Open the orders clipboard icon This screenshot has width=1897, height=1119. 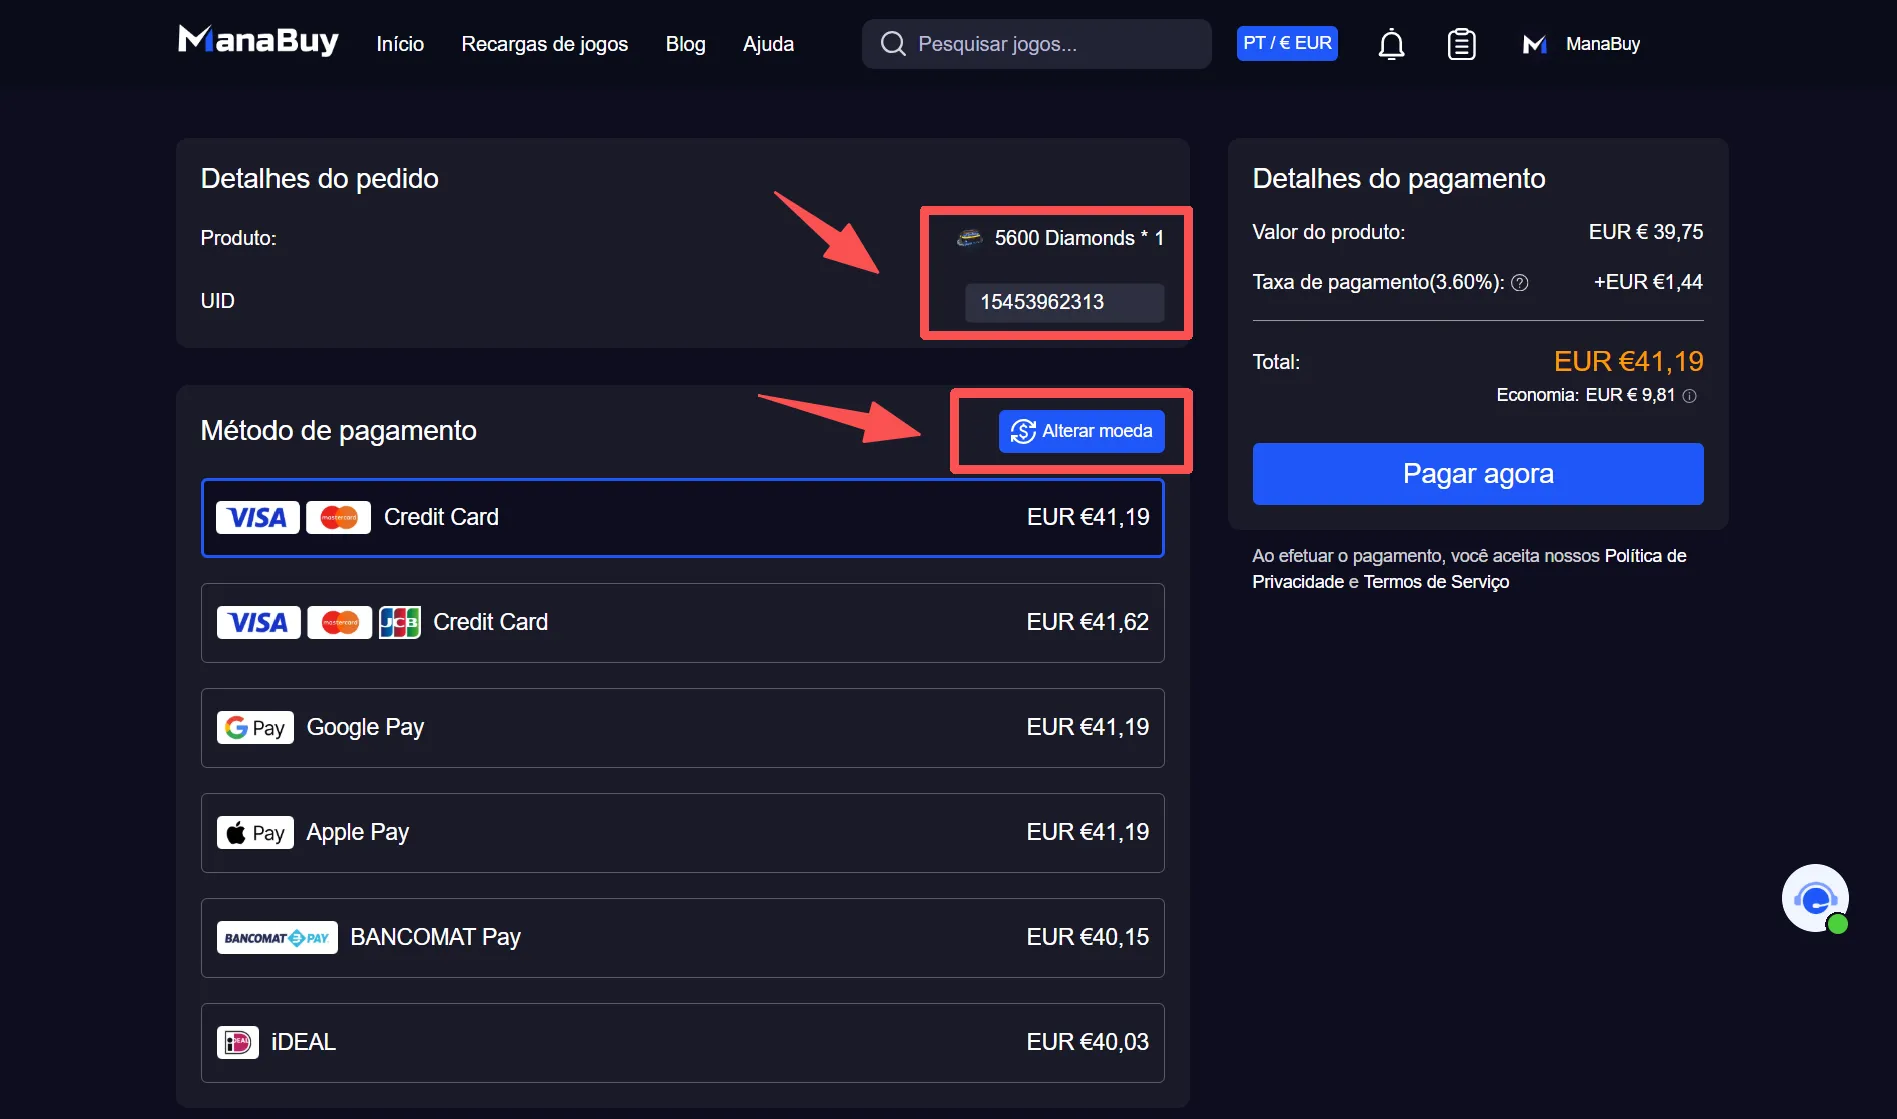coord(1461,44)
